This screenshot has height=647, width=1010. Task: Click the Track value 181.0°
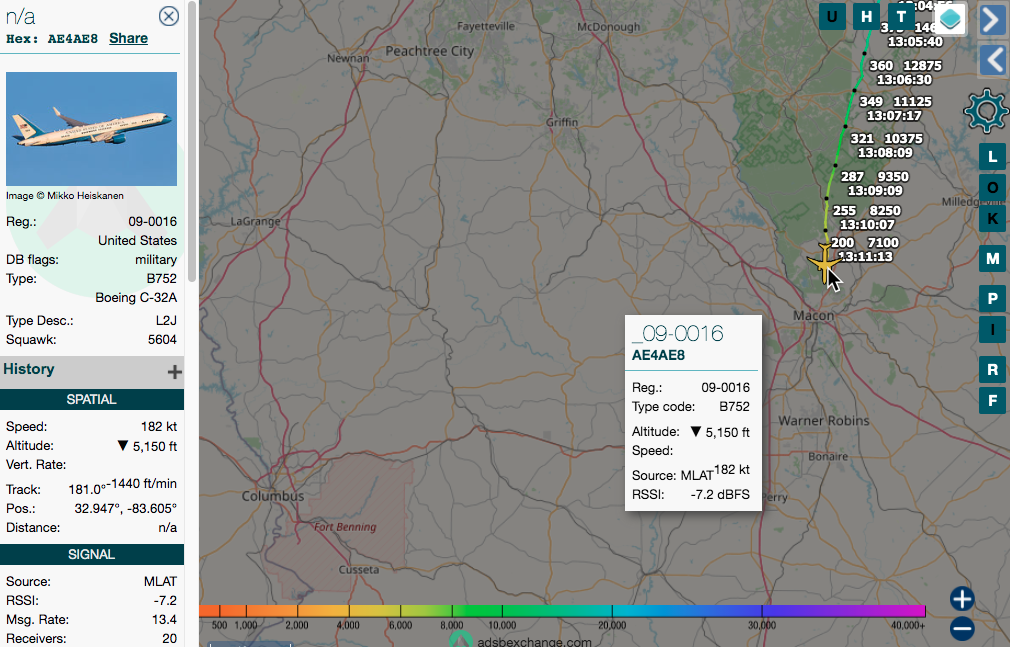(x=87, y=490)
